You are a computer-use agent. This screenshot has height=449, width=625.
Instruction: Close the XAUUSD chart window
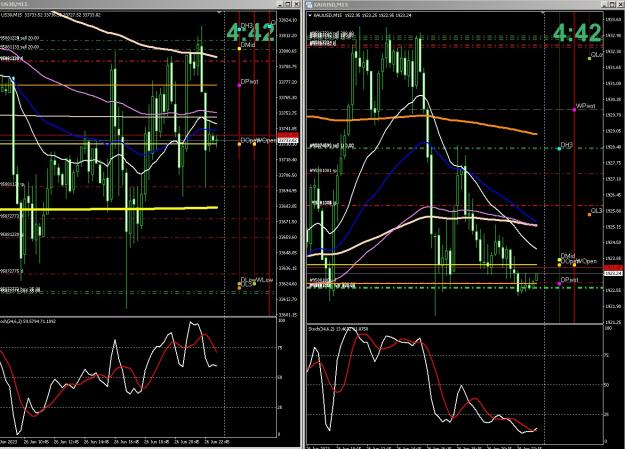point(620,4)
